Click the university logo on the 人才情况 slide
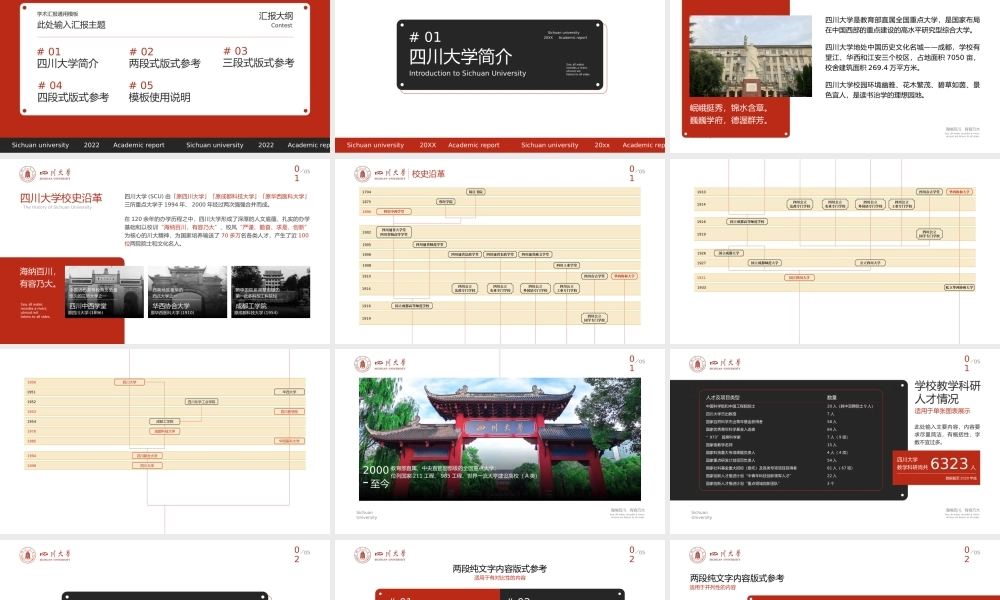1000x600 pixels. tap(715, 363)
